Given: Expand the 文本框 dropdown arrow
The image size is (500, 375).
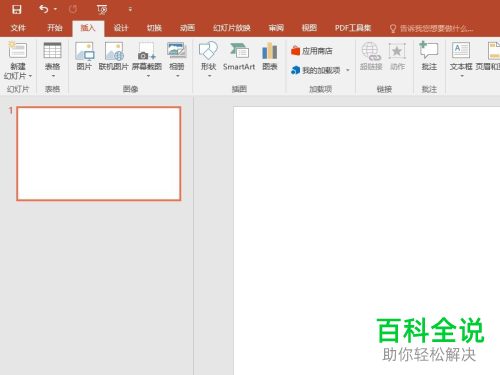Looking at the screenshot, I should (x=462, y=76).
